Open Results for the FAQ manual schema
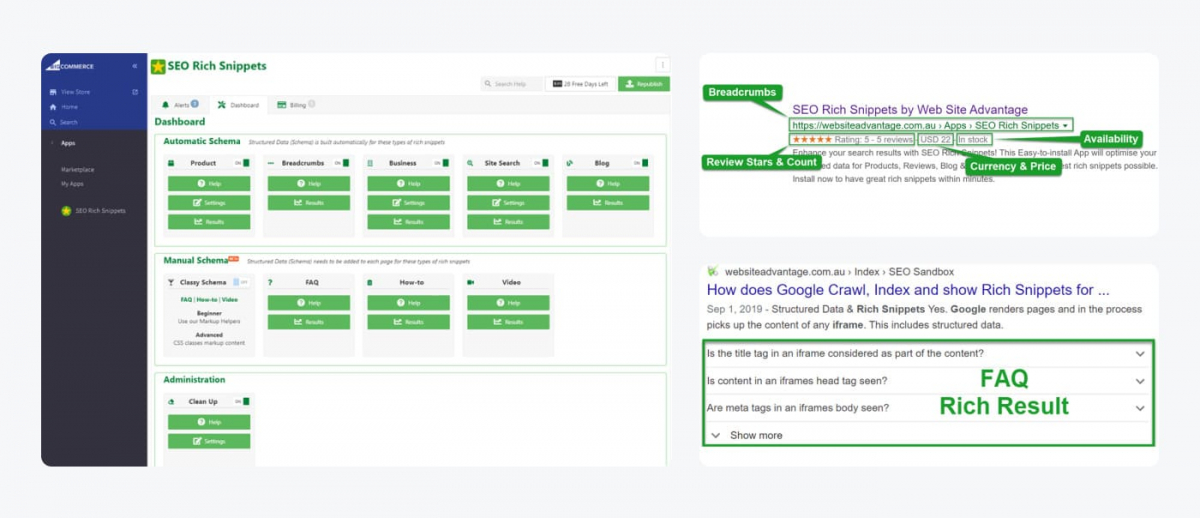 [x=309, y=322]
